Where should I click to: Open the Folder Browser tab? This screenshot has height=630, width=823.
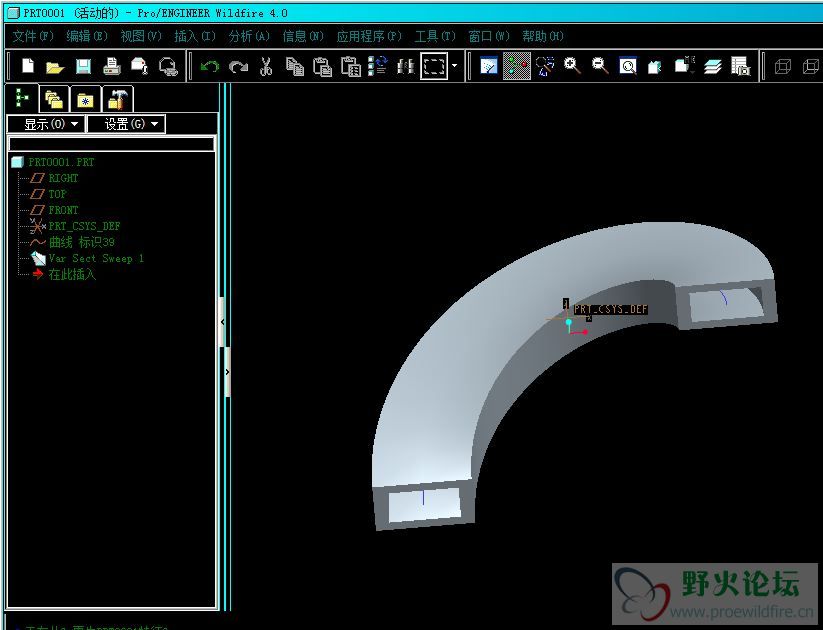click(54, 99)
